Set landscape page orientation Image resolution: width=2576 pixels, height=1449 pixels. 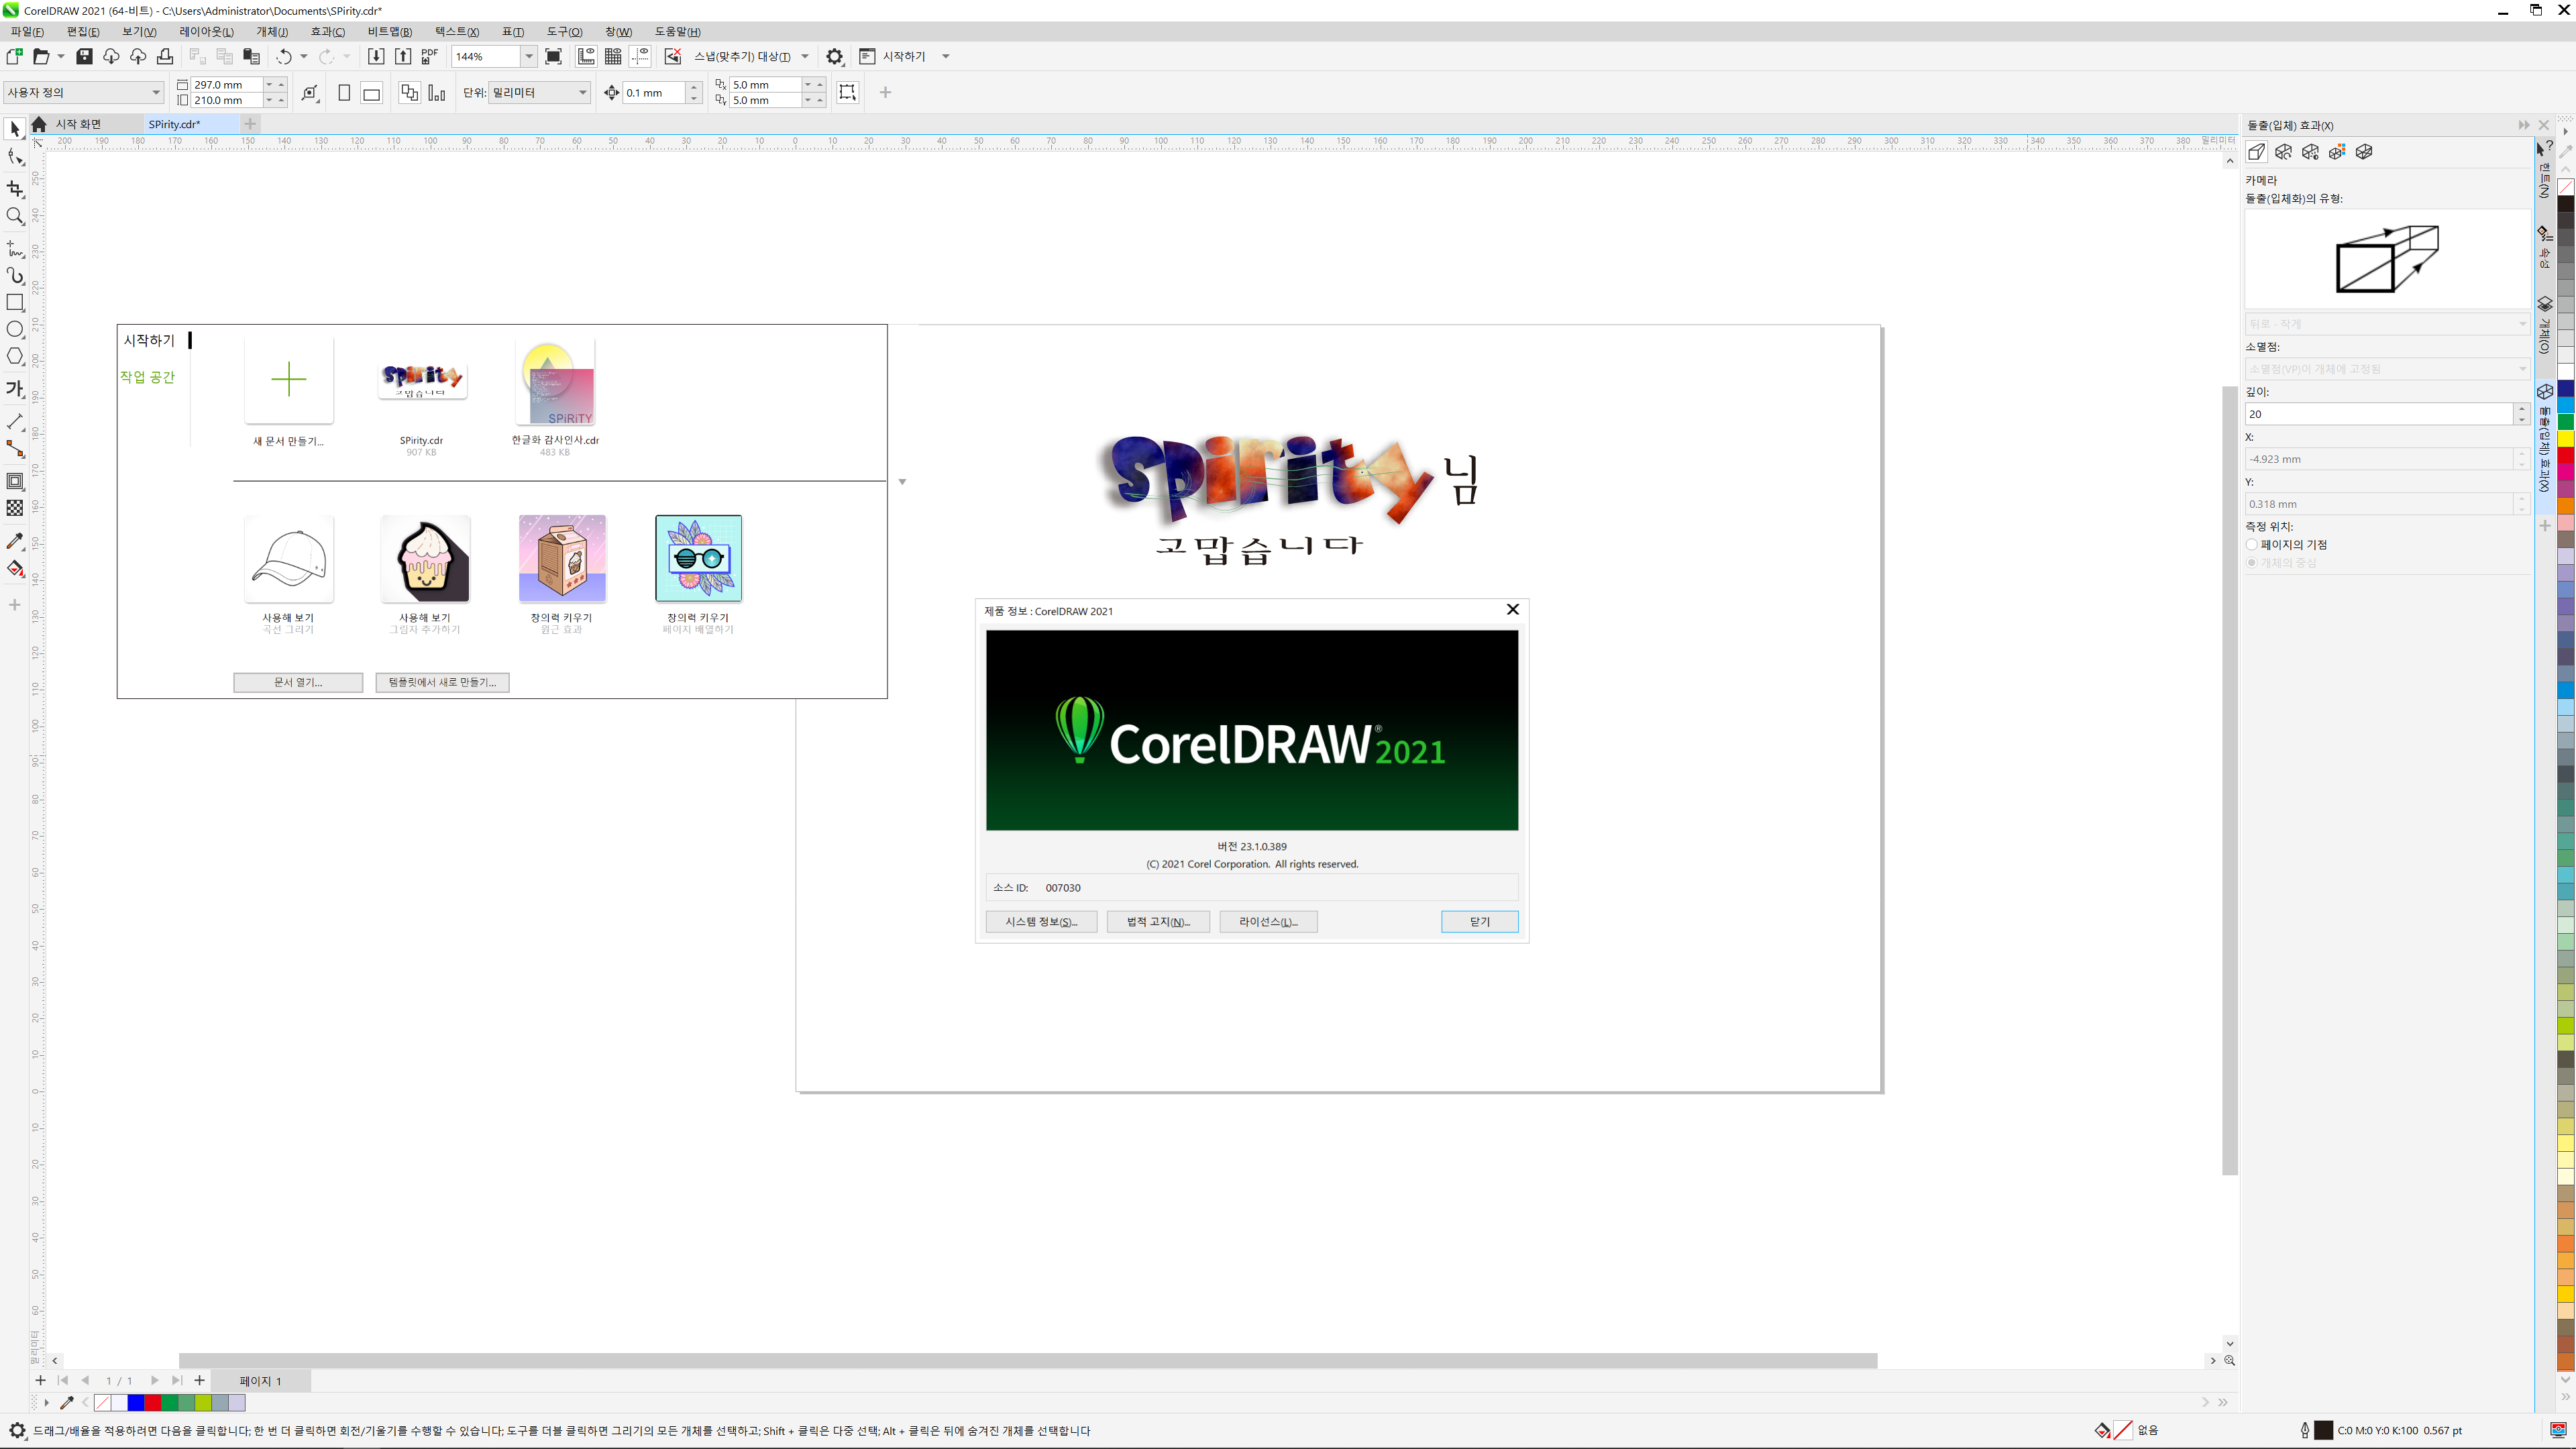(371, 93)
